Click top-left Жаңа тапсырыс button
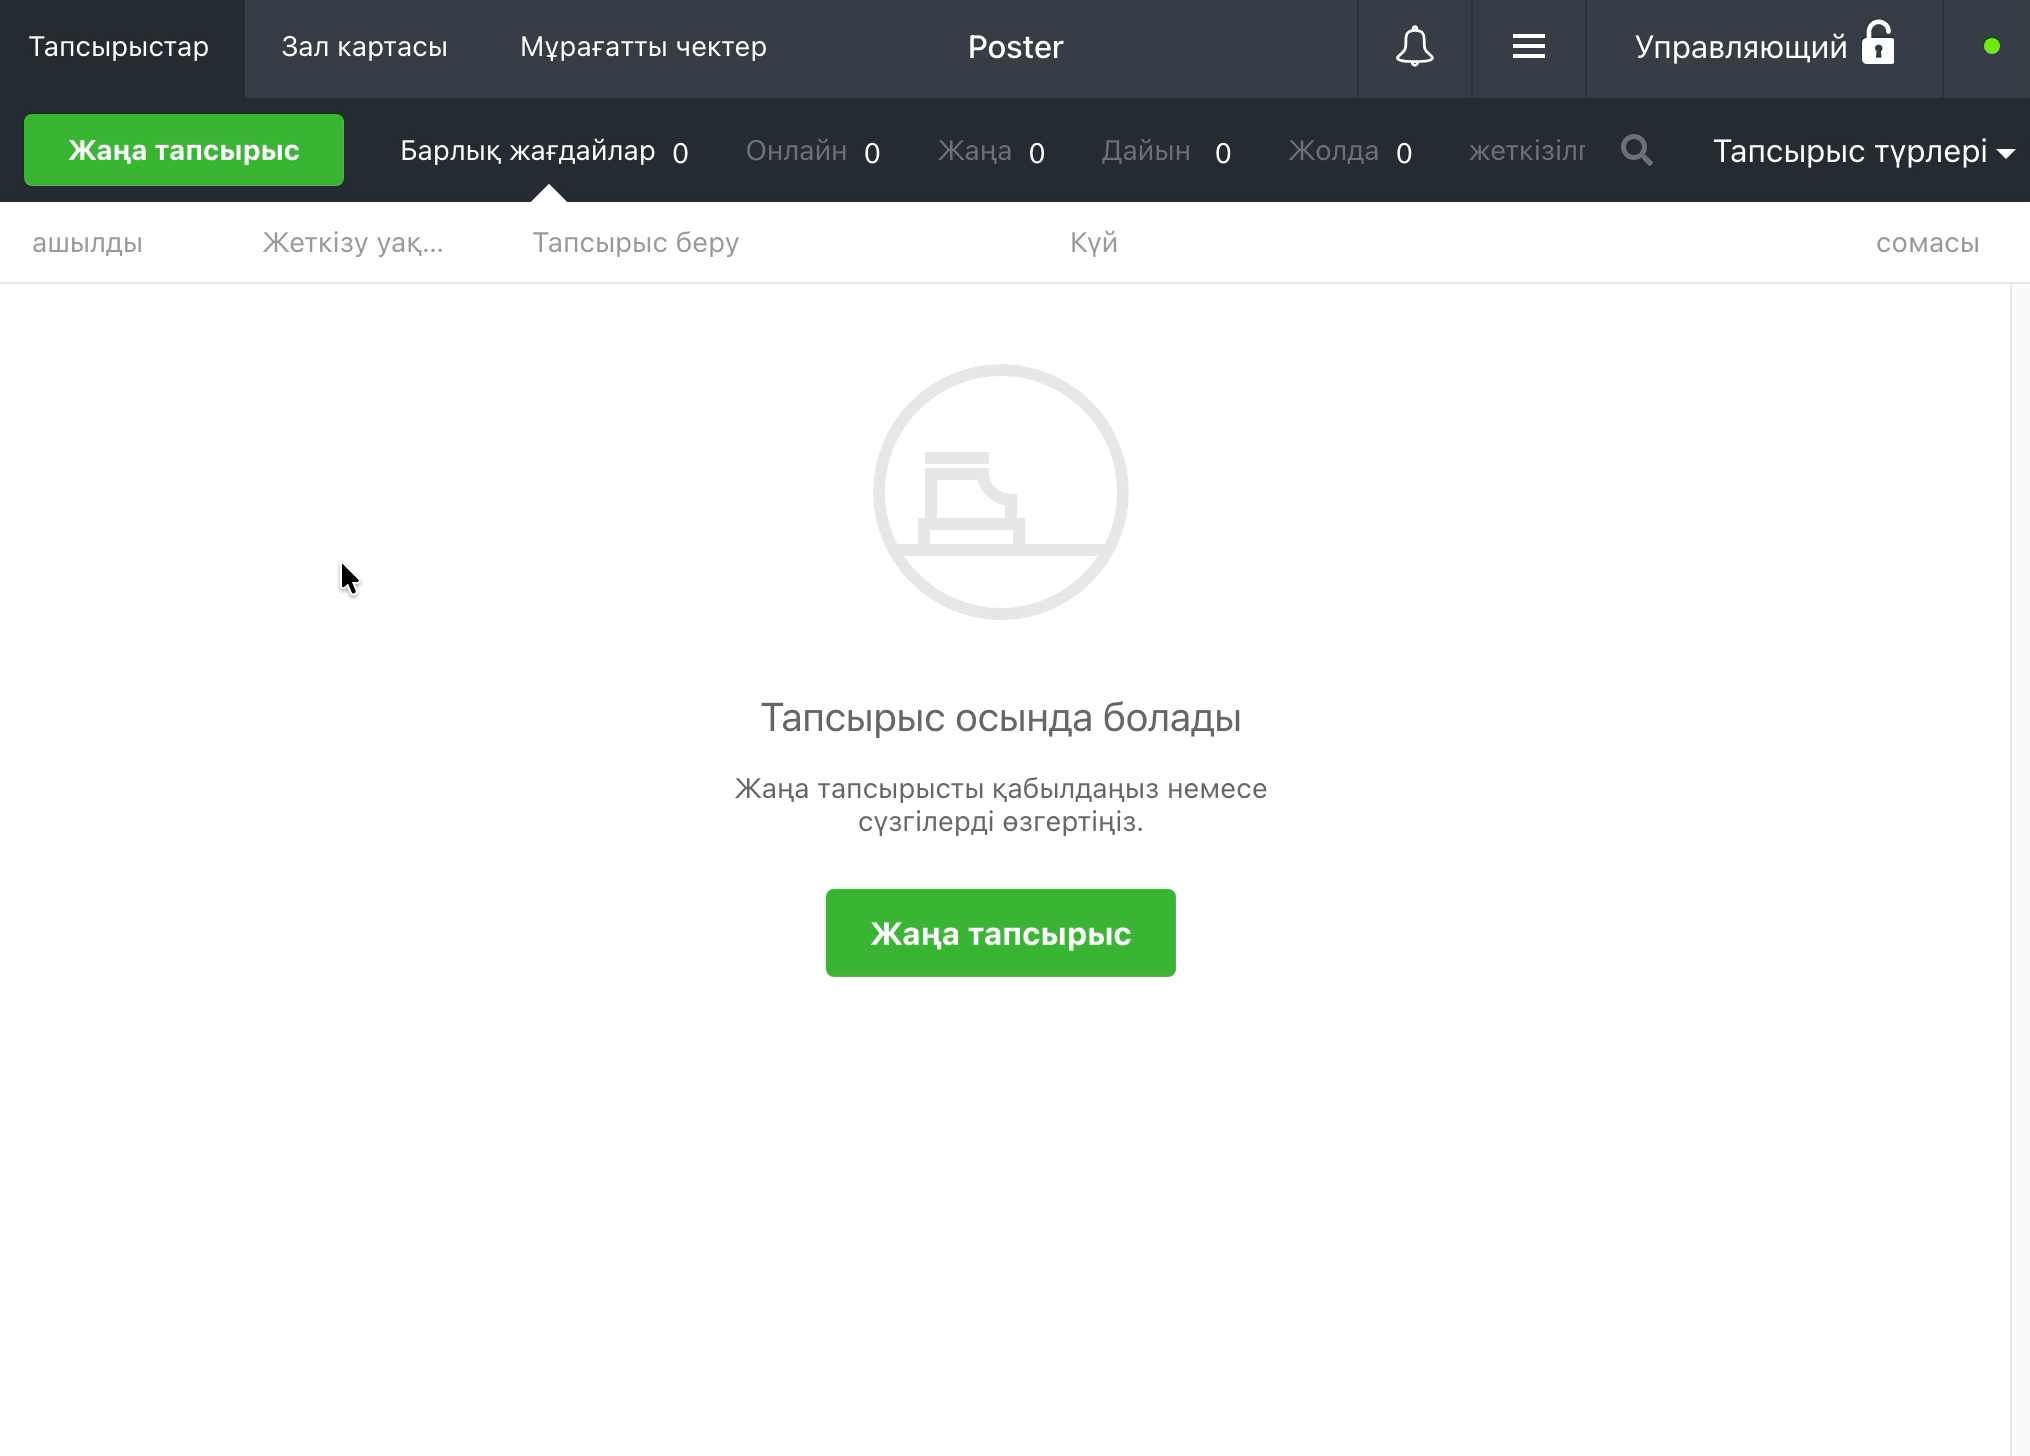Image resolution: width=2030 pixels, height=1456 pixels. (x=184, y=150)
